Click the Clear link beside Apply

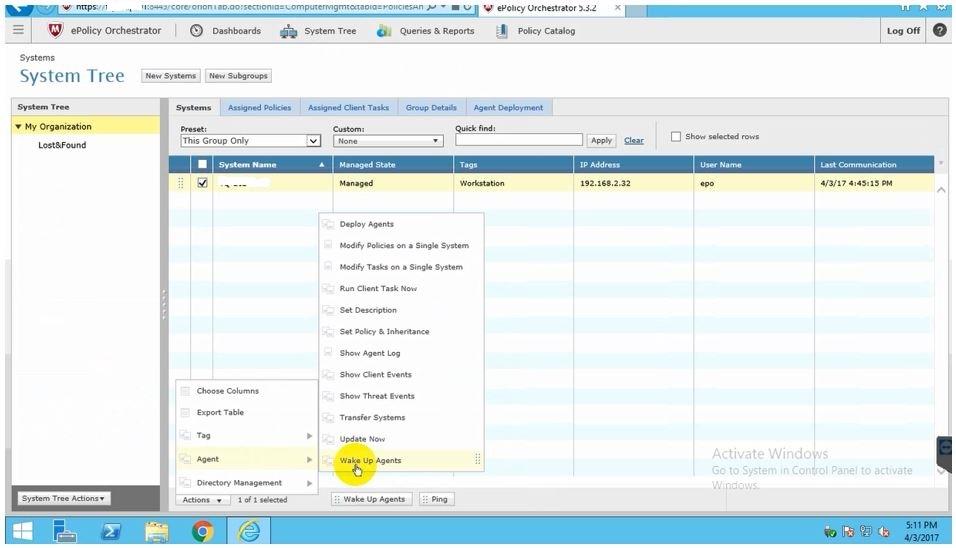click(x=634, y=141)
